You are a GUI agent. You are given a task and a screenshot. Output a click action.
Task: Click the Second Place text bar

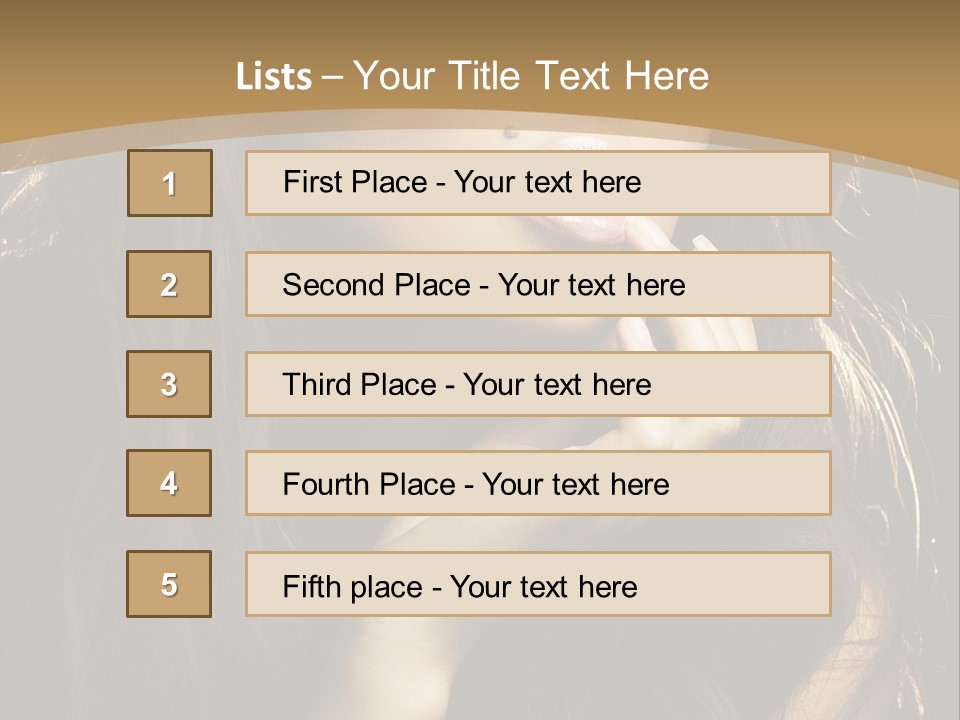point(538,284)
